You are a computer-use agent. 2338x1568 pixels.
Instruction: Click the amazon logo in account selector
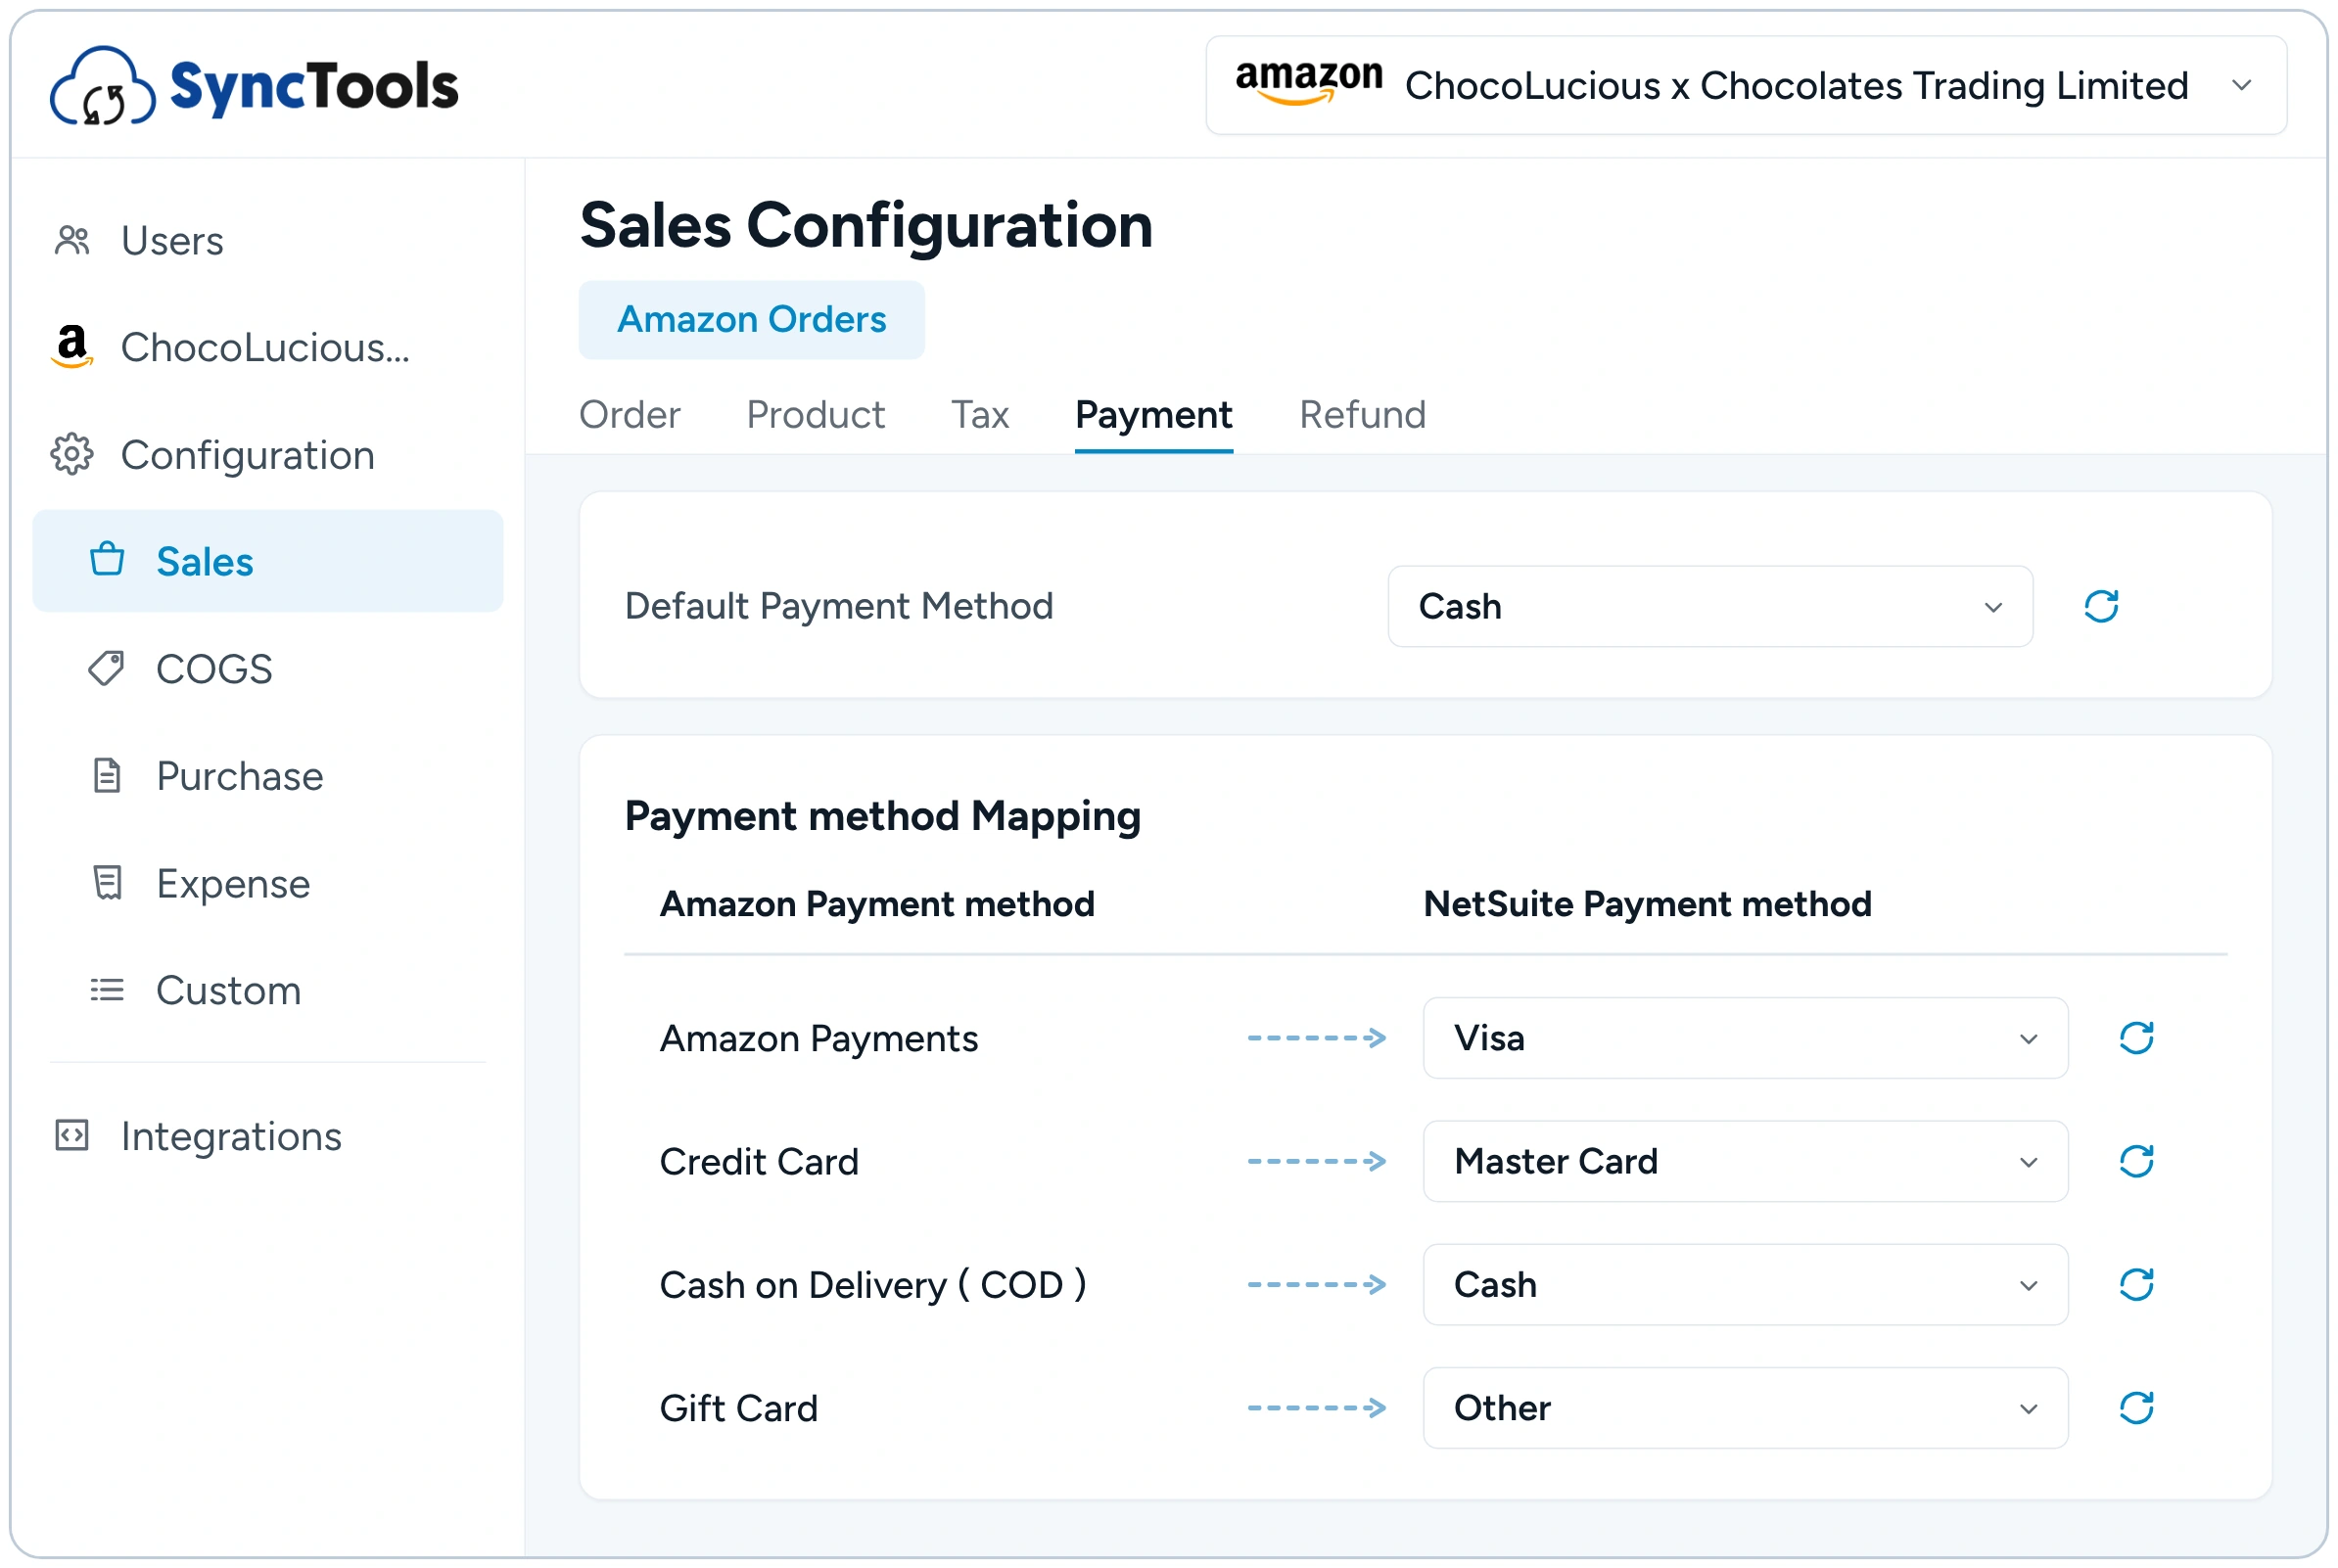1309,82
